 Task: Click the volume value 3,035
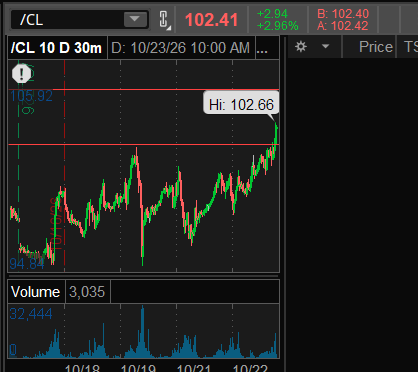click(x=87, y=292)
